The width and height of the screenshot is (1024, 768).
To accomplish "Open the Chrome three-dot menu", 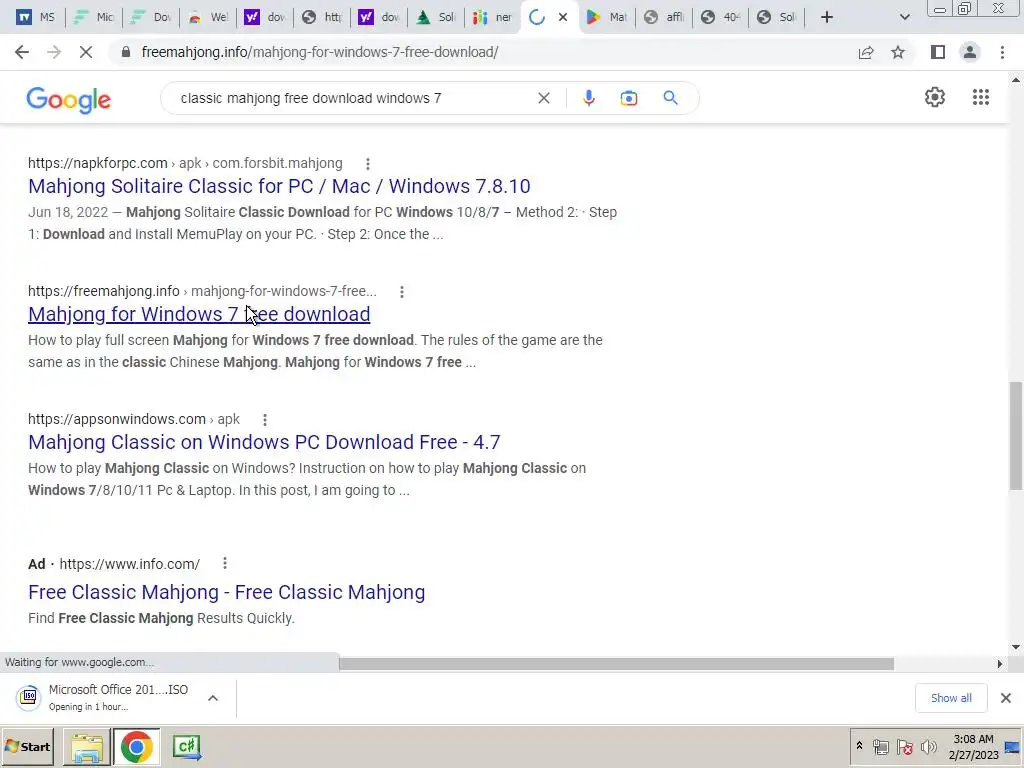I will [1002, 52].
